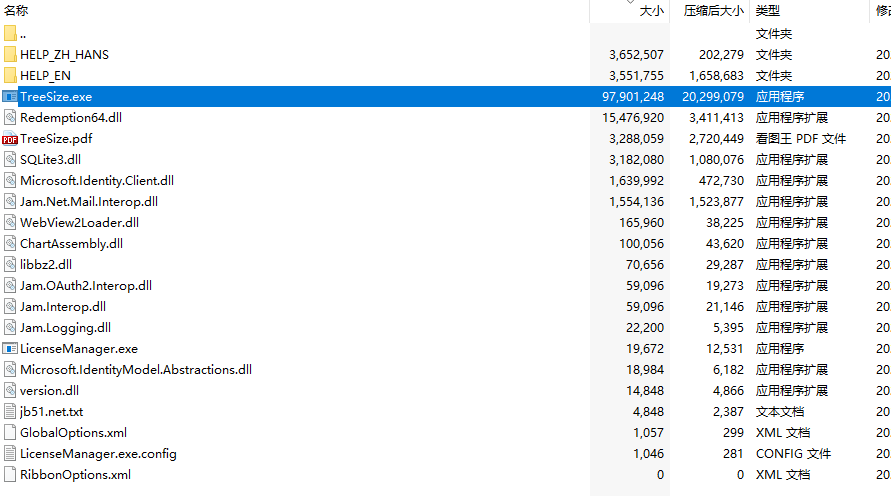Click the size value 165,960
Image resolution: width=891 pixels, height=496 pixels.
click(642, 223)
